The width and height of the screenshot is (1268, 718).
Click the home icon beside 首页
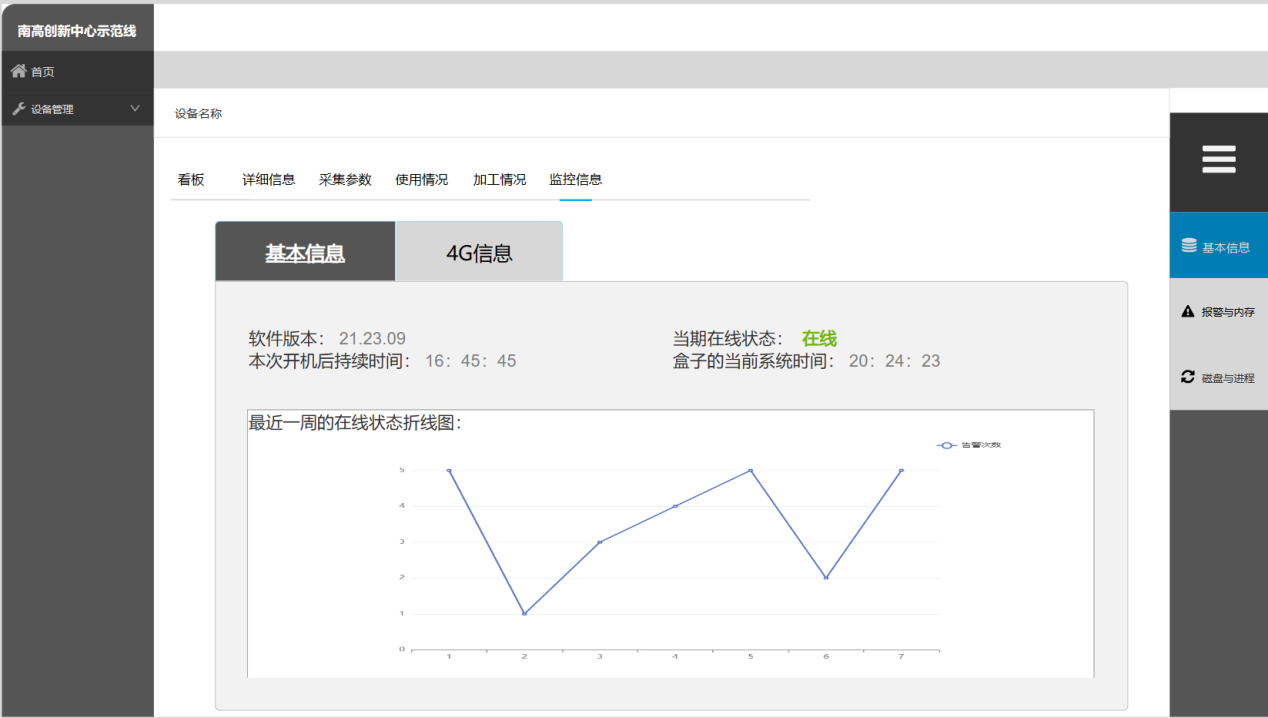18,71
